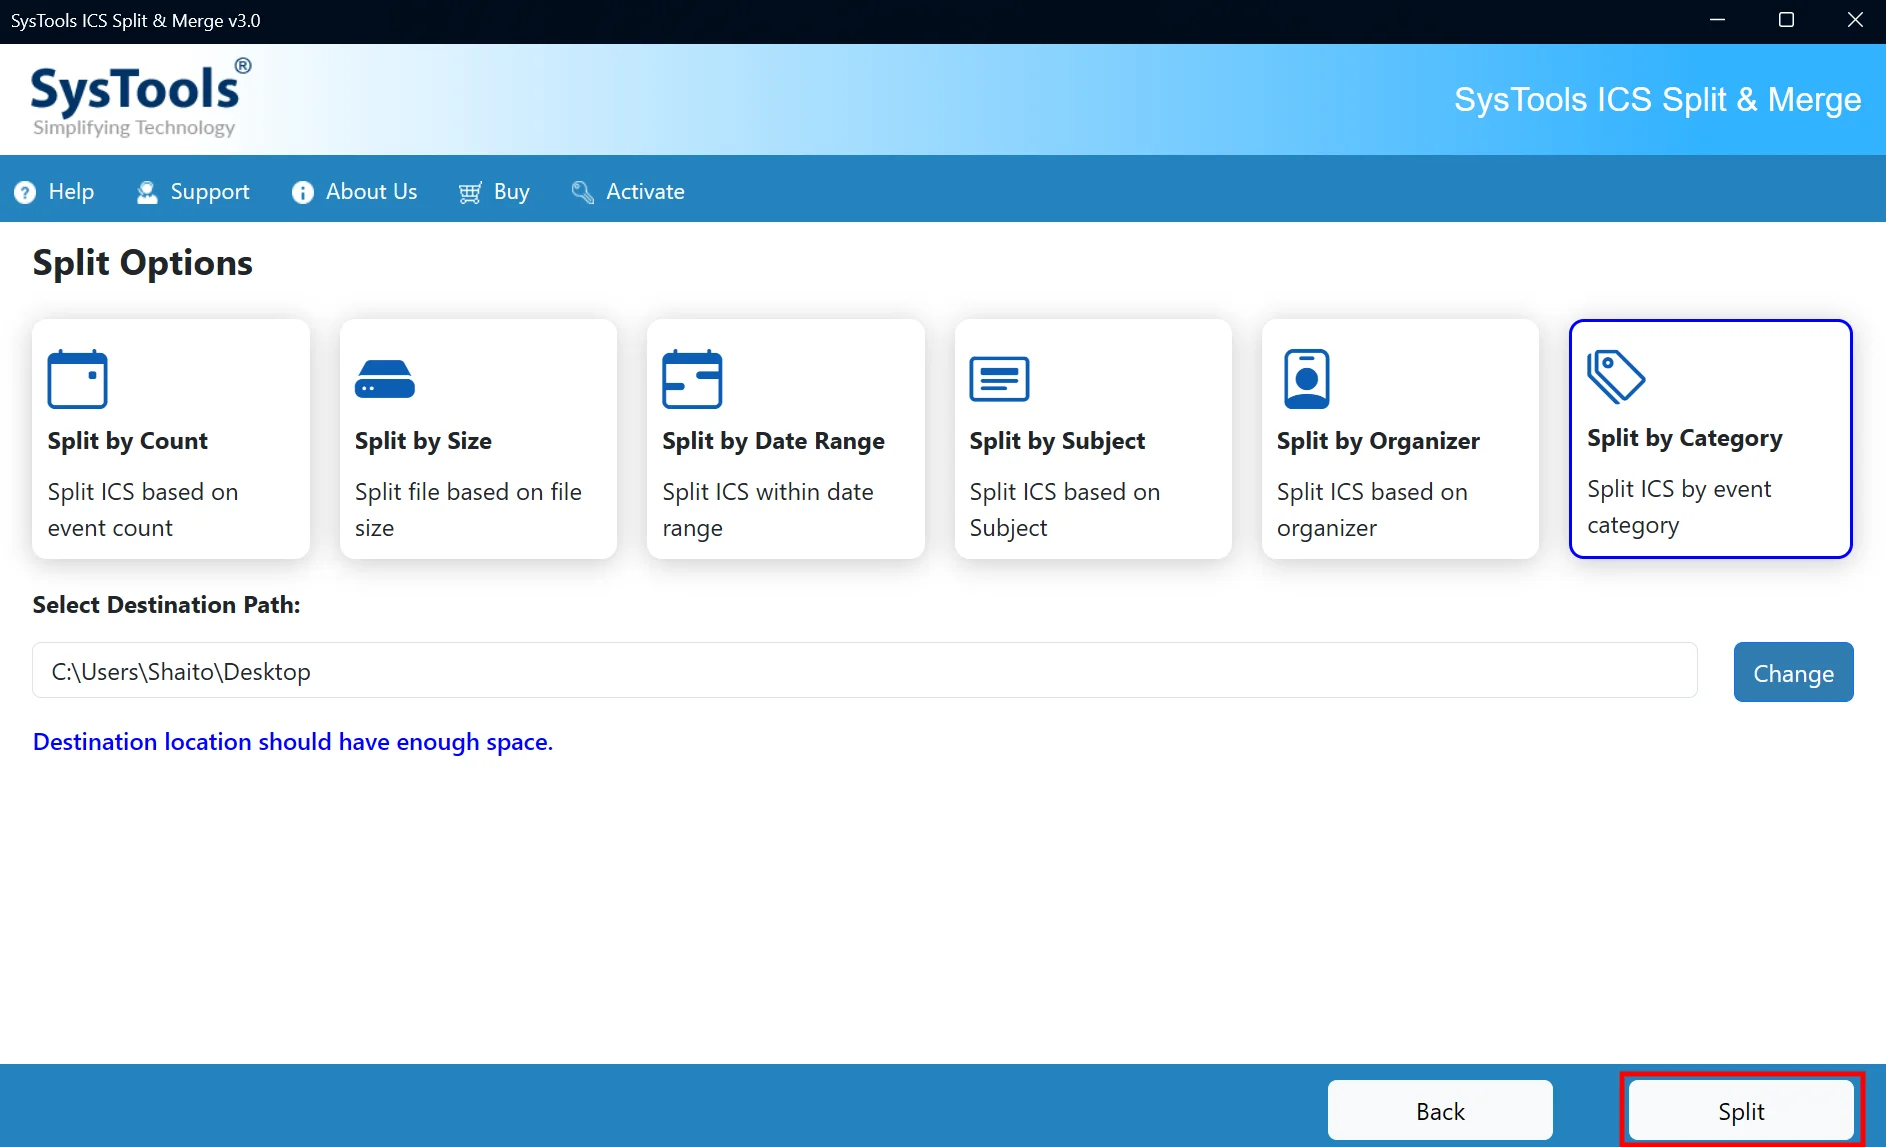Open the Activate menu item
Screen dimensions: 1886x1147
pyautogui.click(x=628, y=192)
